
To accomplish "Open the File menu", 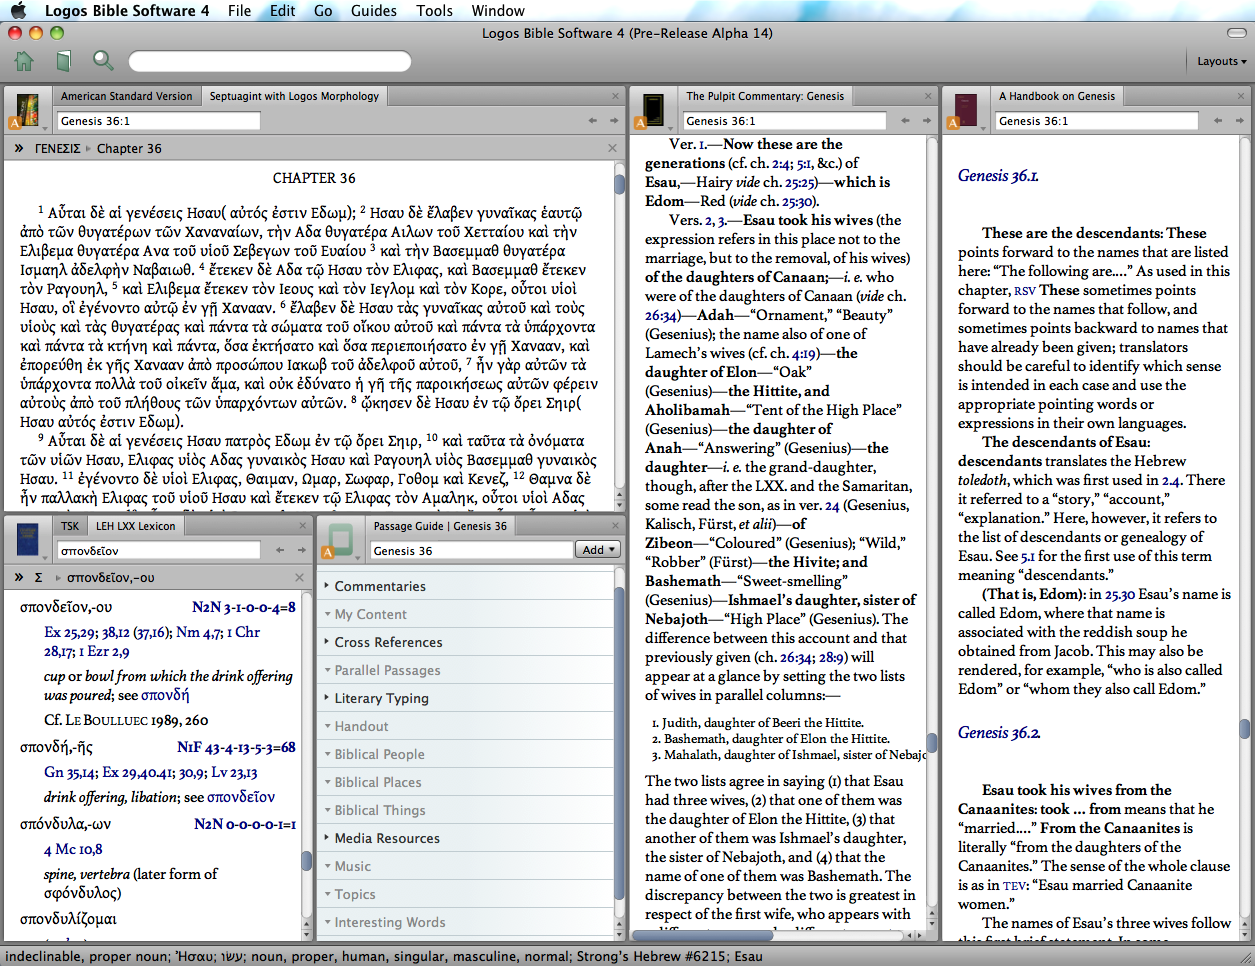I will click(x=239, y=10).
